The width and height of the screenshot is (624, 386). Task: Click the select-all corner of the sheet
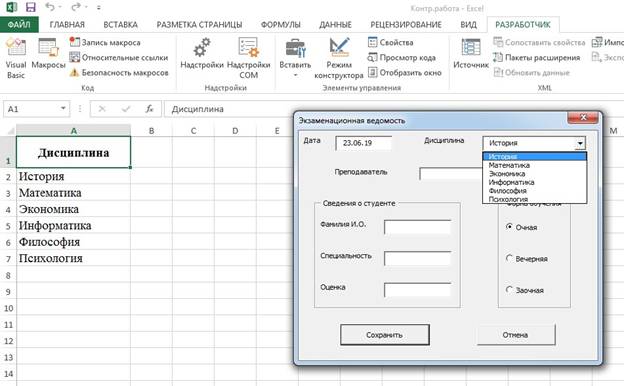(9, 131)
